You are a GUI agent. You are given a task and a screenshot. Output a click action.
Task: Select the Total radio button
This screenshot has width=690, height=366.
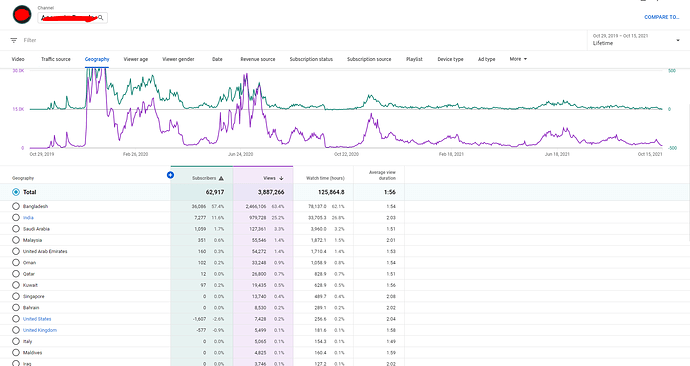(x=16, y=192)
